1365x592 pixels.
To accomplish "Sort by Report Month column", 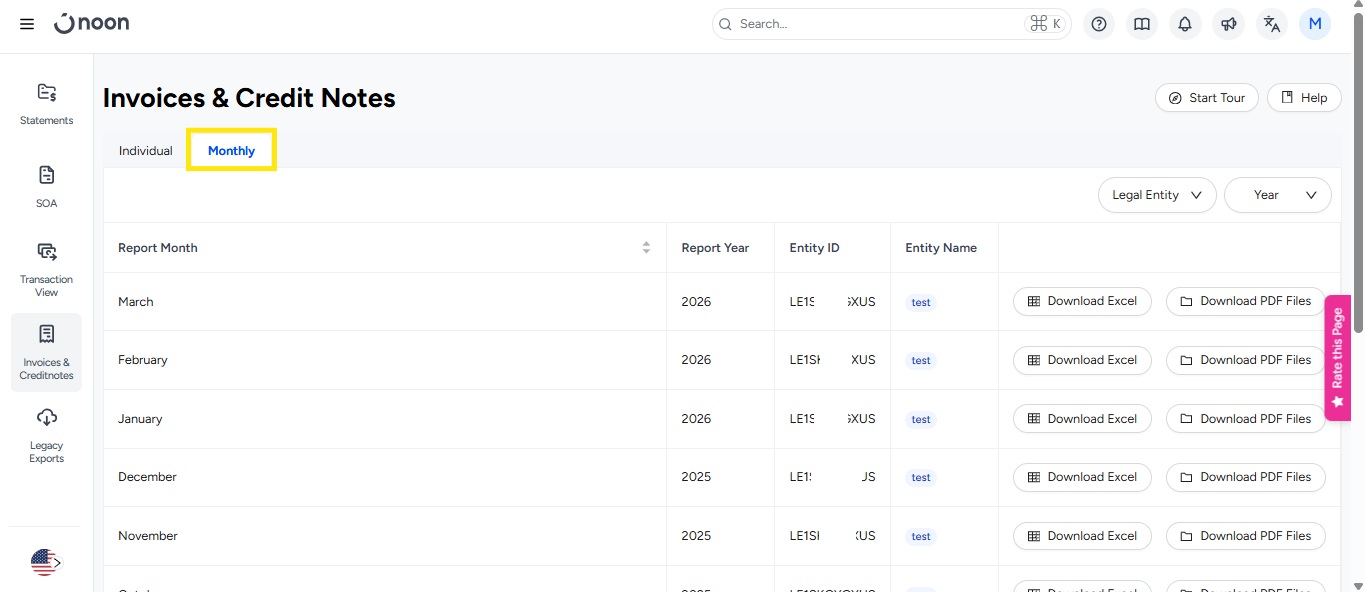I will click(646, 248).
